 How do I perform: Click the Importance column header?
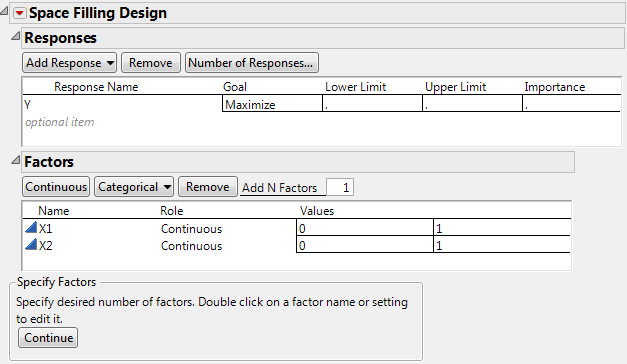click(x=555, y=87)
